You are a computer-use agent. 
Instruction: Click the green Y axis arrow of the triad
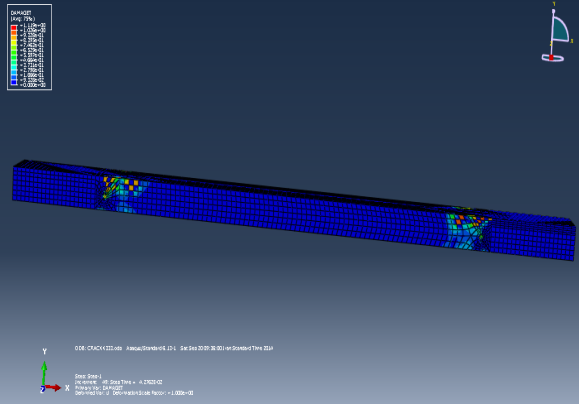pyautogui.click(x=44, y=373)
